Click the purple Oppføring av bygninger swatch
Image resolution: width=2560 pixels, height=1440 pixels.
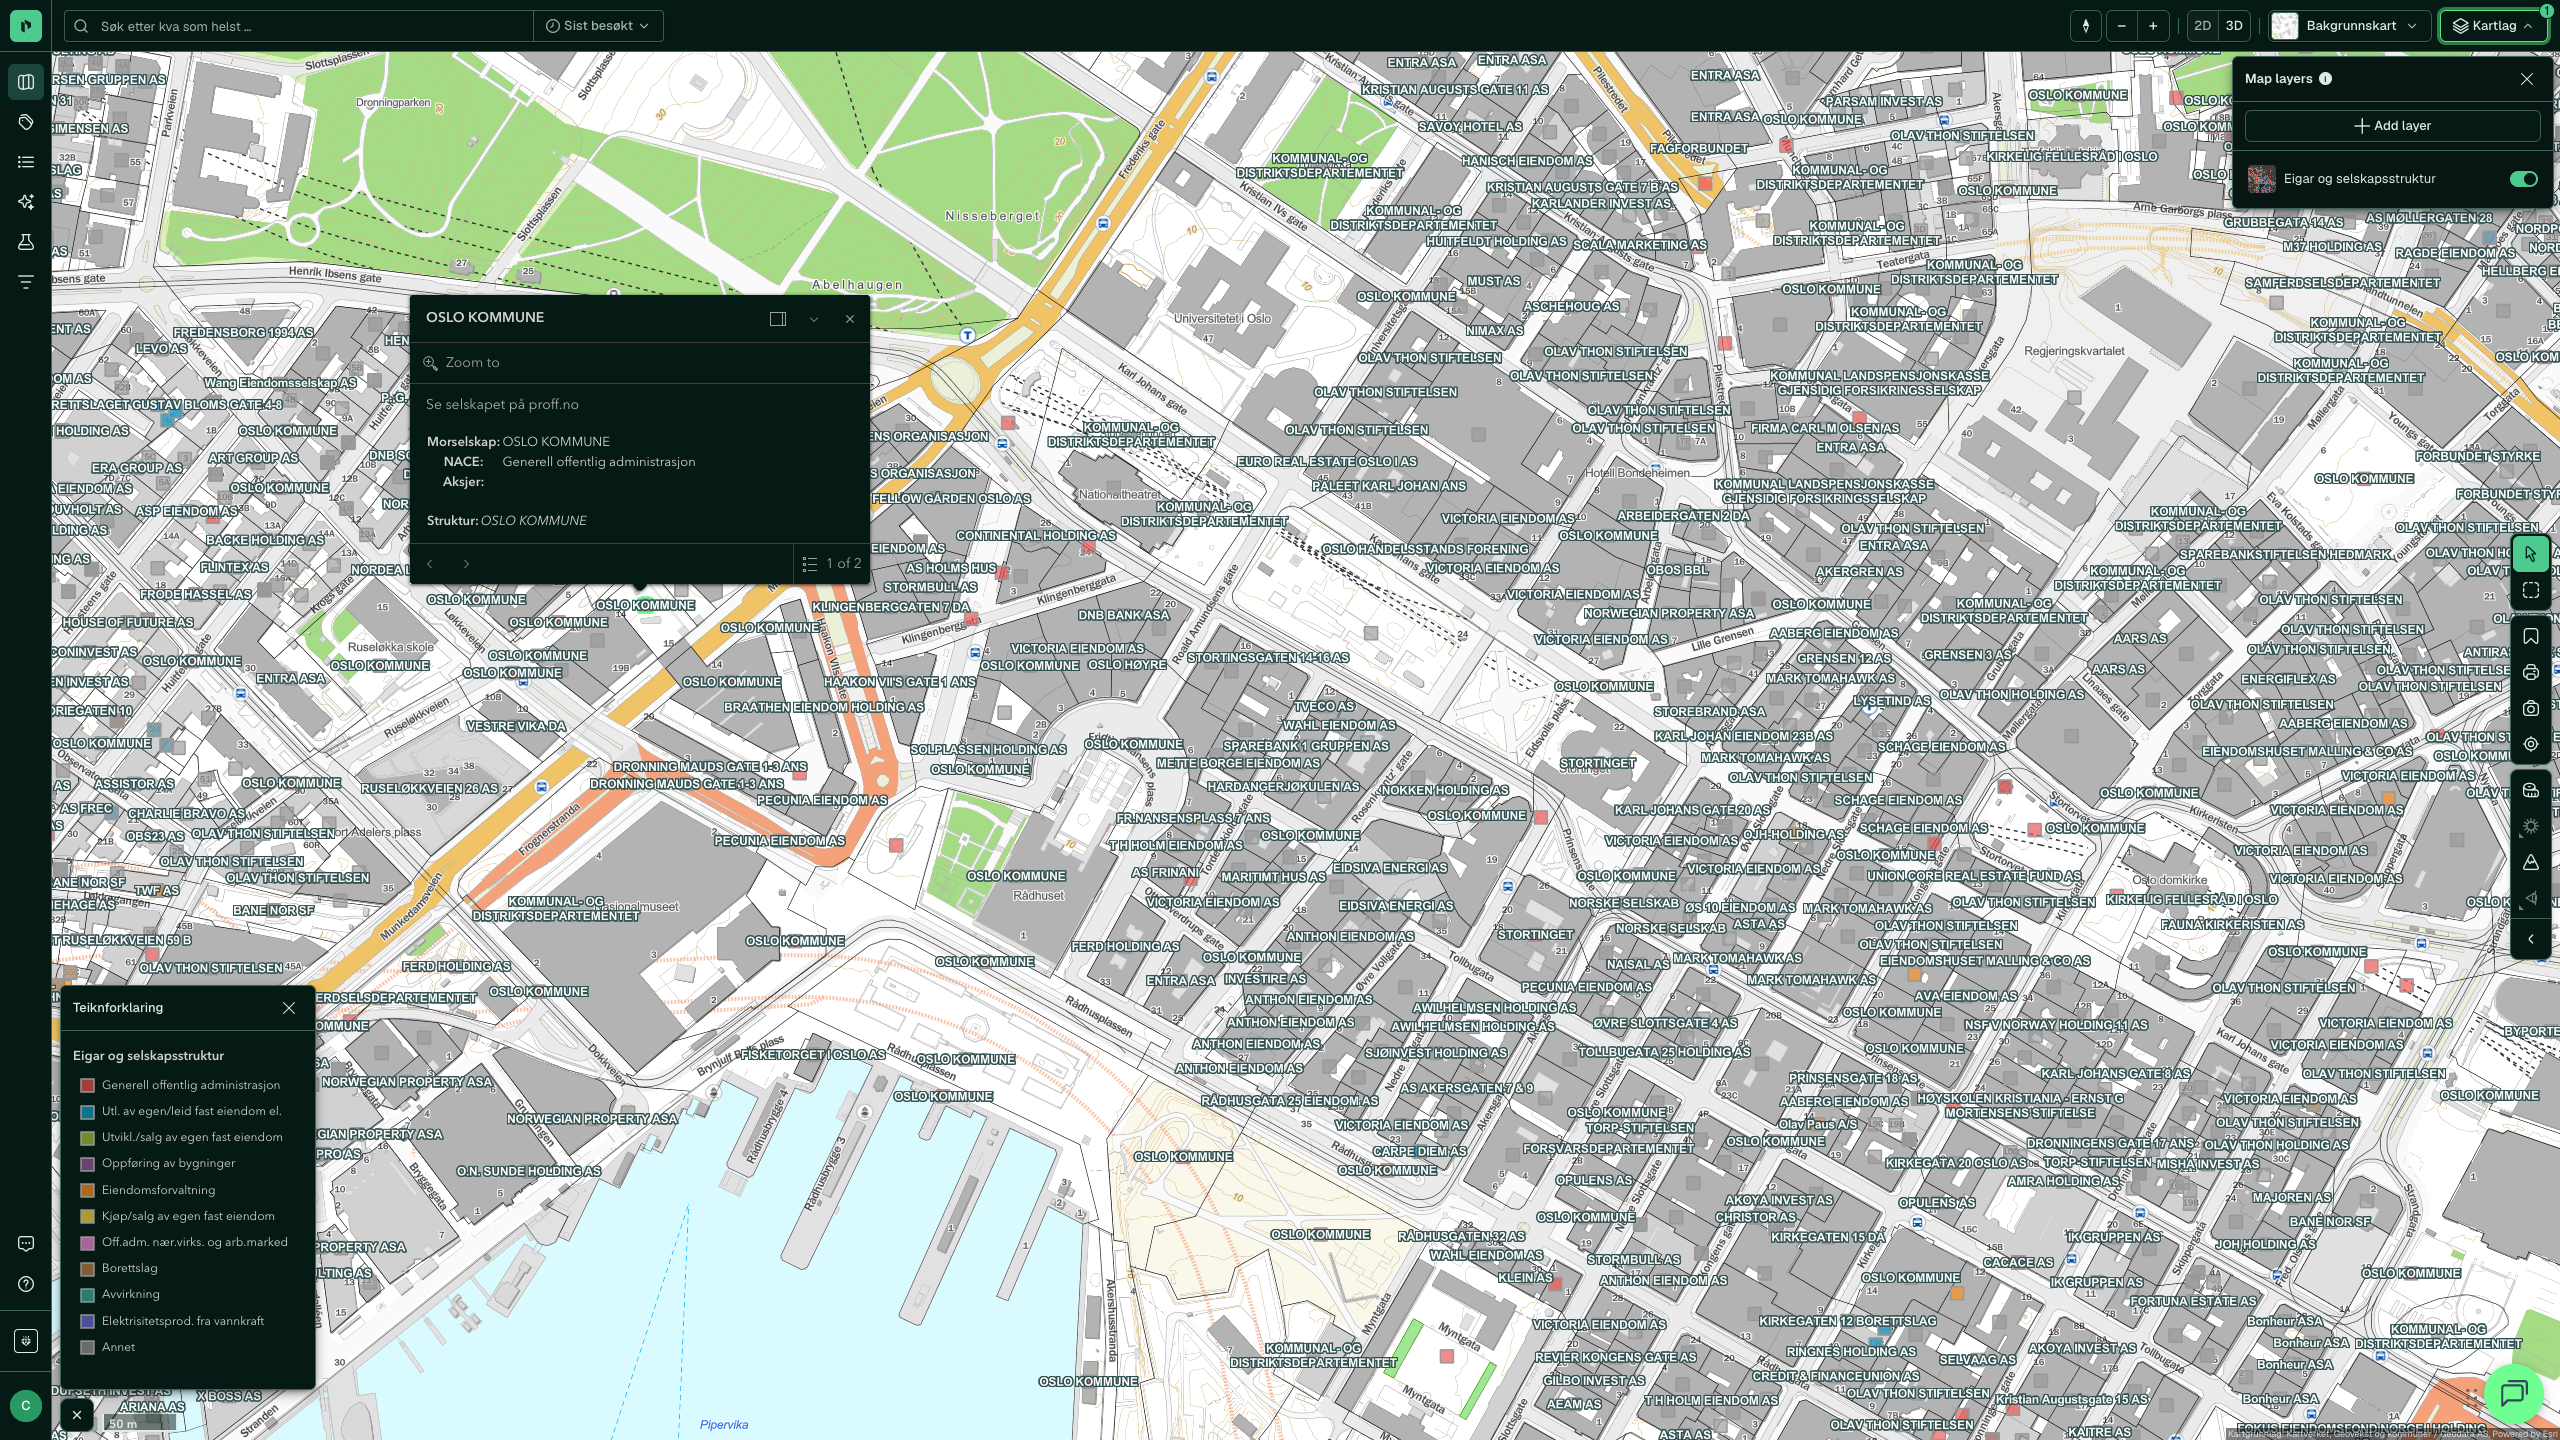click(x=87, y=1164)
